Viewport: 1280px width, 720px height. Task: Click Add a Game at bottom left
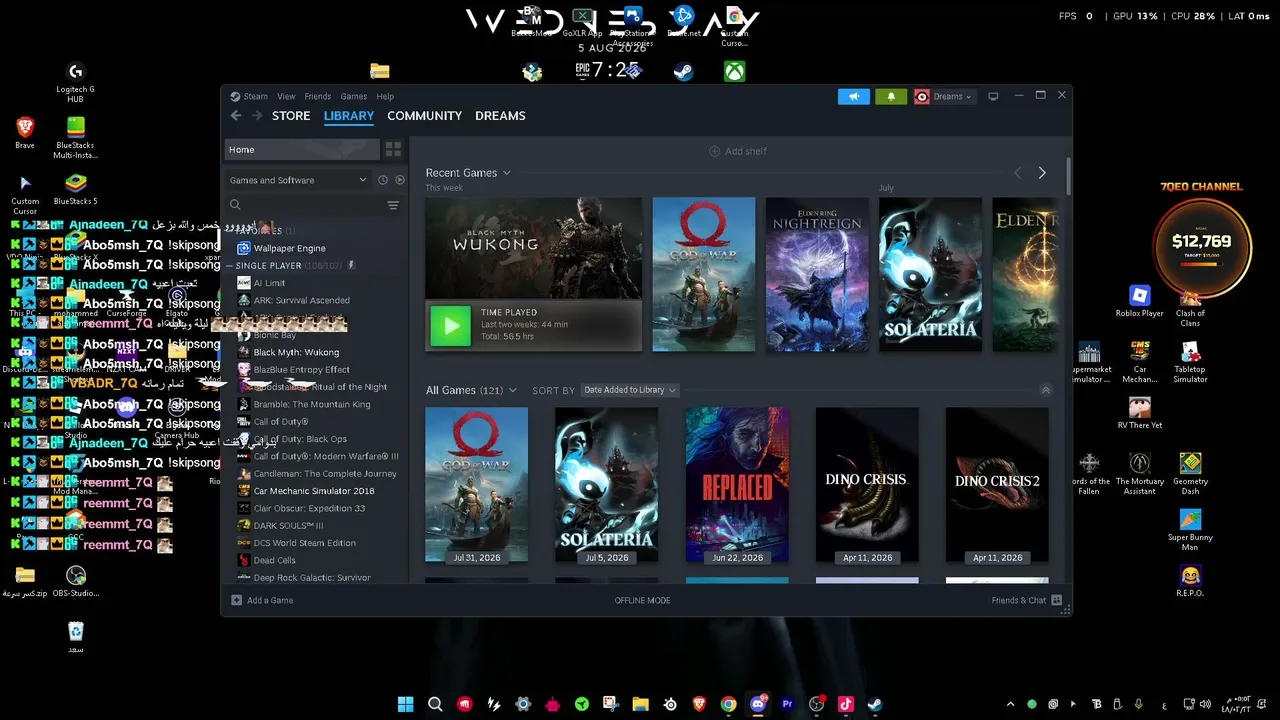click(262, 600)
